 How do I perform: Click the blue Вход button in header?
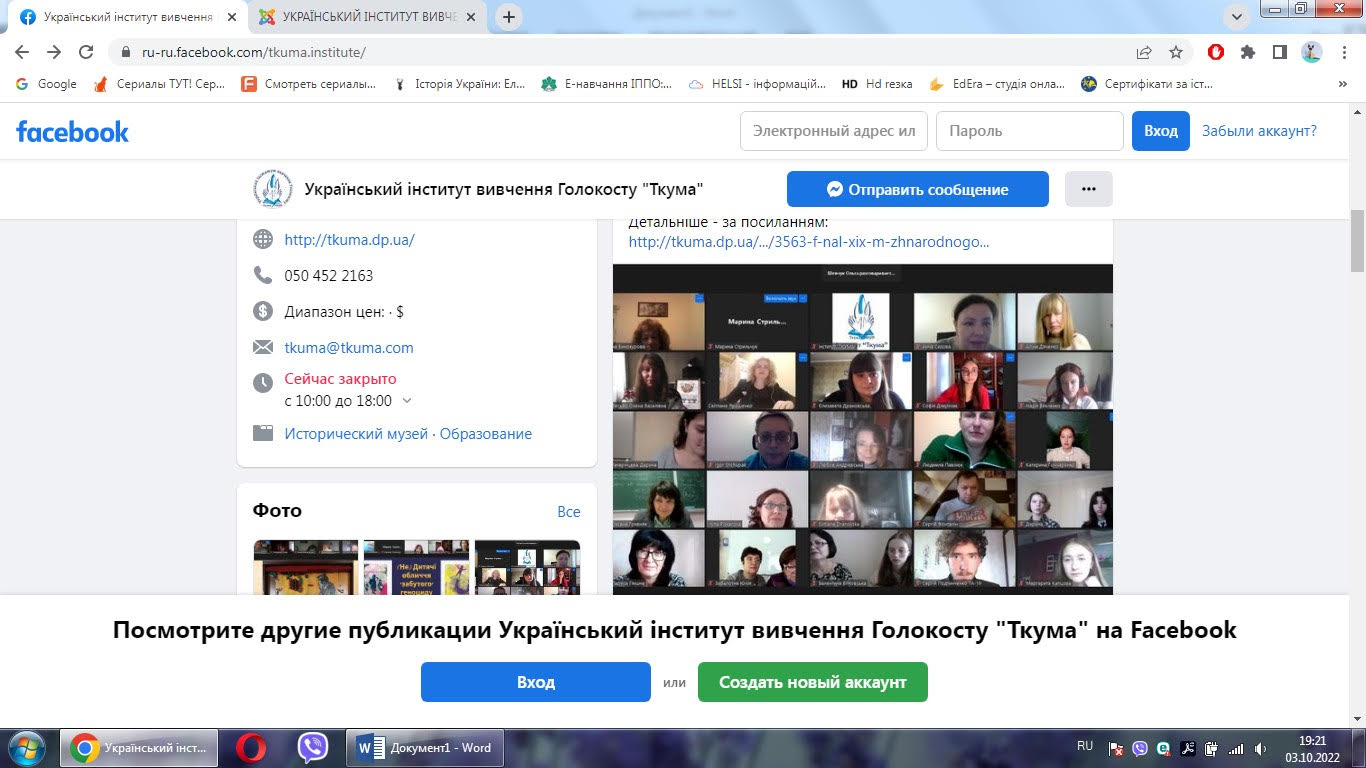coord(1161,131)
